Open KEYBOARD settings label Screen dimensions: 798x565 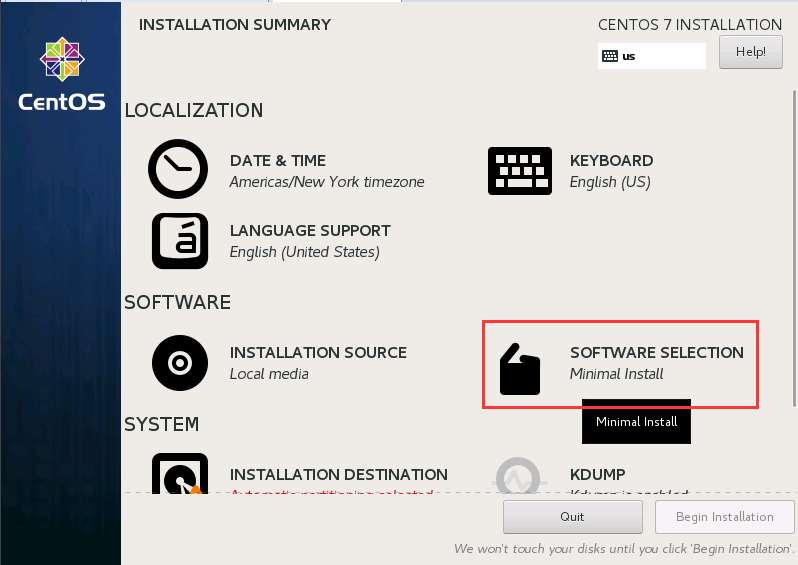611,161
